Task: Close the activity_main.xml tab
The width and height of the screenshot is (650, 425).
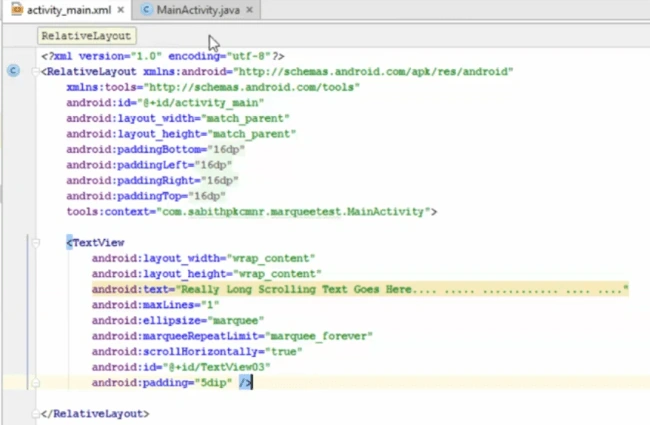Action: (121, 10)
